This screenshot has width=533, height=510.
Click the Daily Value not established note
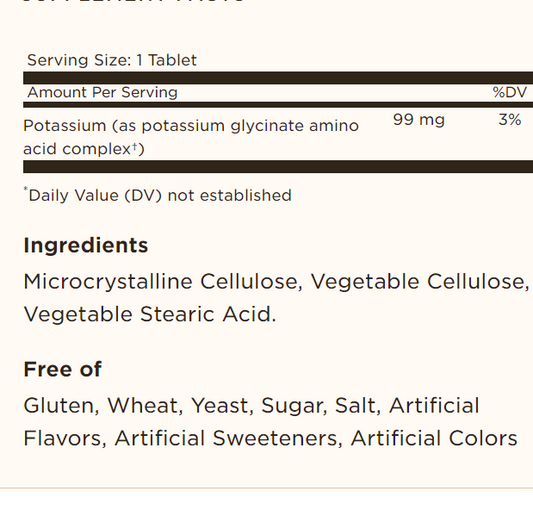coord(157,195)
